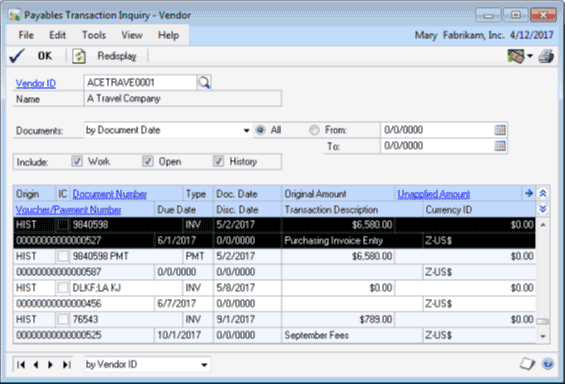565x384 pixels.
Task: Click the scrollbar down arrow in grid
Action: (x=543, y=336)
